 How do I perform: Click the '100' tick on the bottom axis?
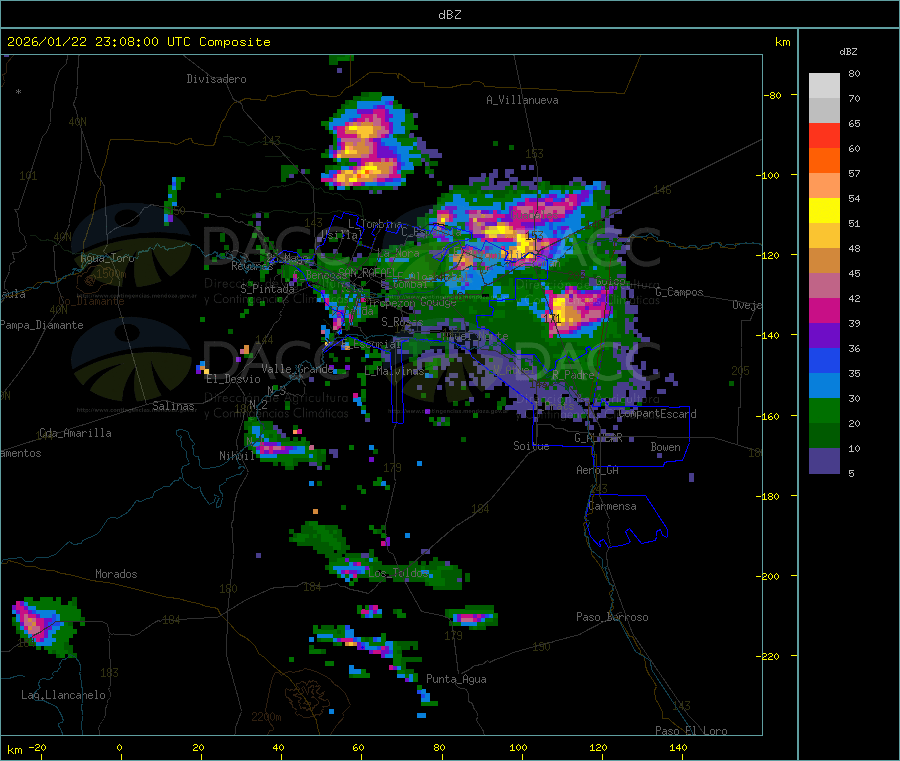(518, 748)
